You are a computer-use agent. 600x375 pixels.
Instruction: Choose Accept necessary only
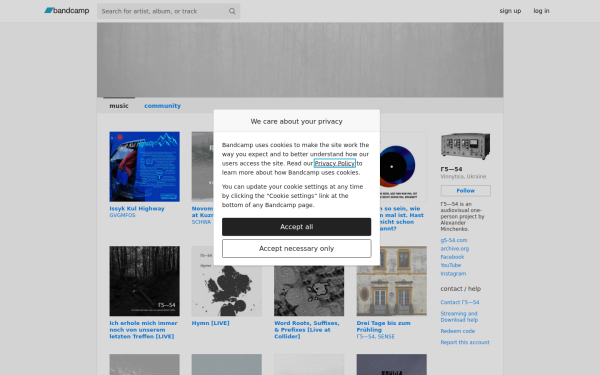[x=297, y=249]
